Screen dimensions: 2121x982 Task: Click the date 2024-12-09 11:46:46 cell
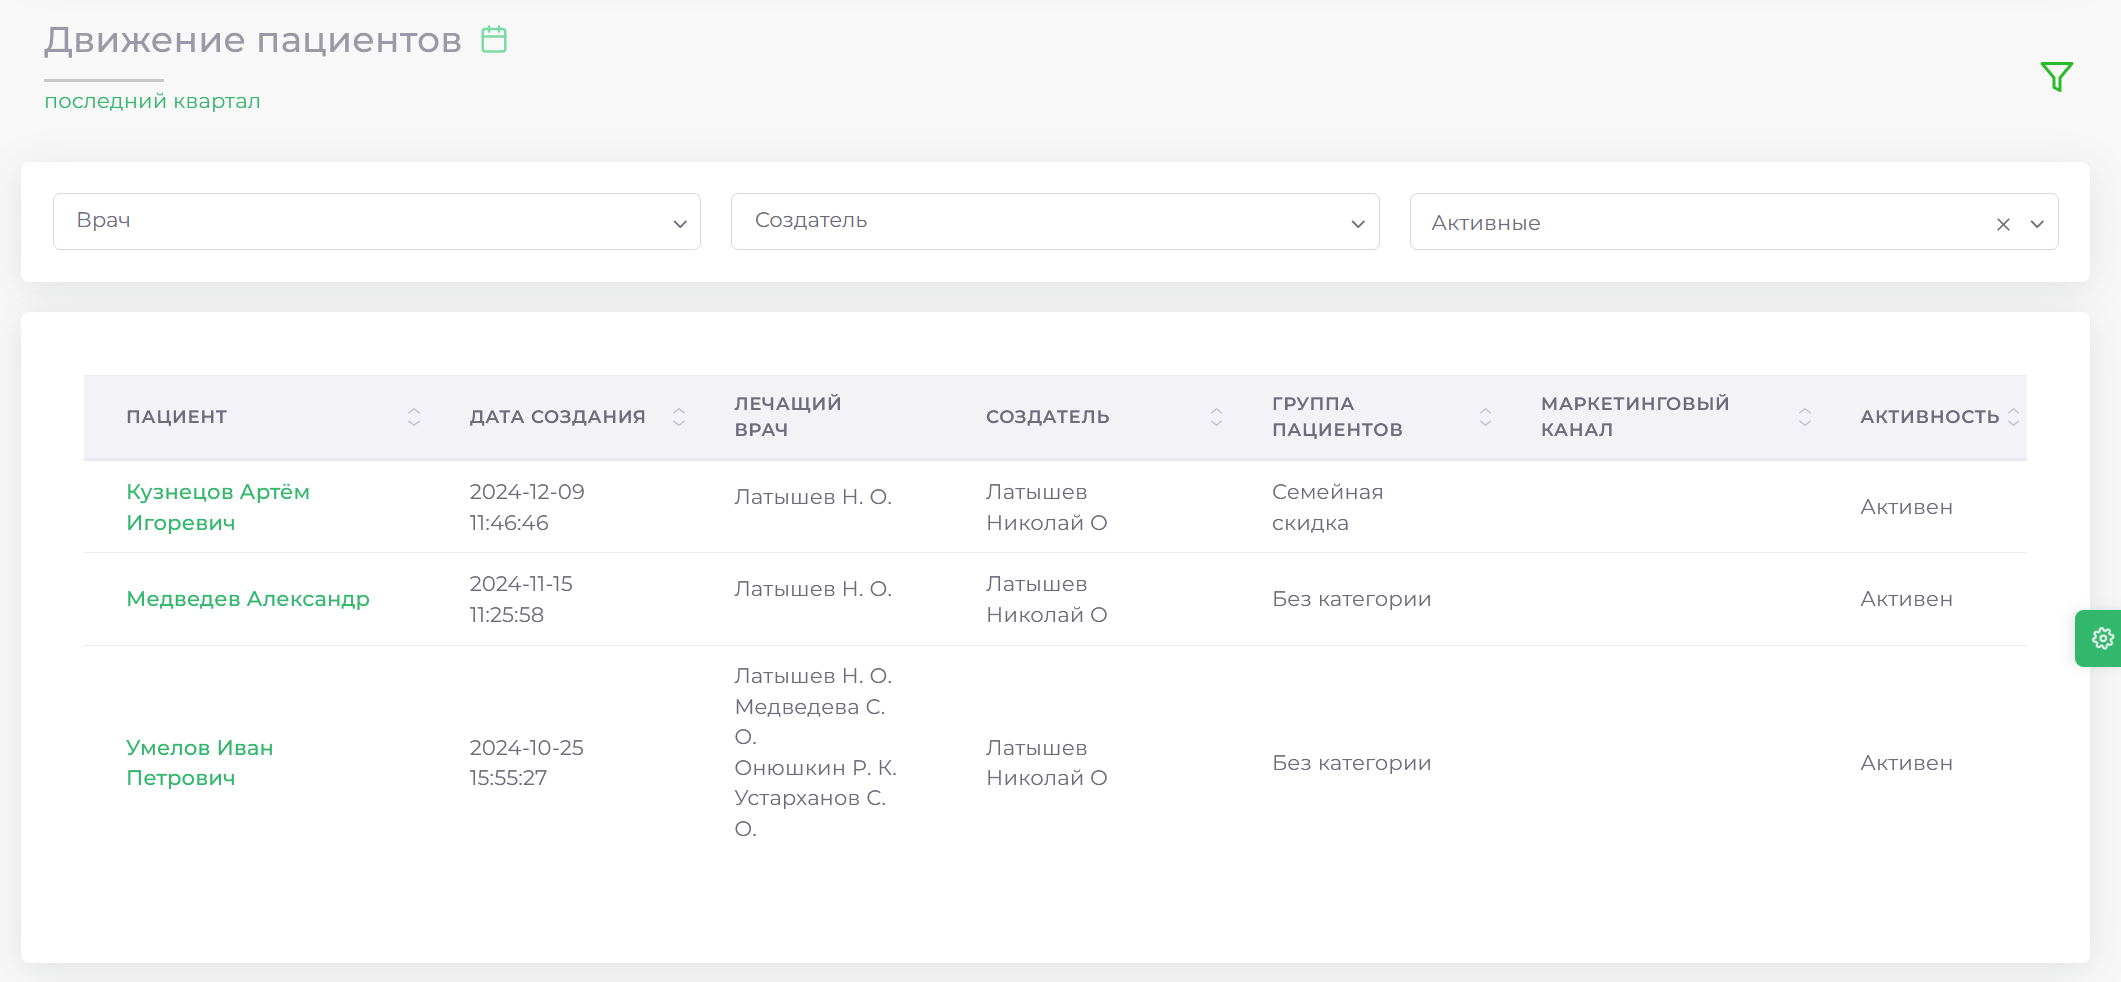[x=527, y=507]
